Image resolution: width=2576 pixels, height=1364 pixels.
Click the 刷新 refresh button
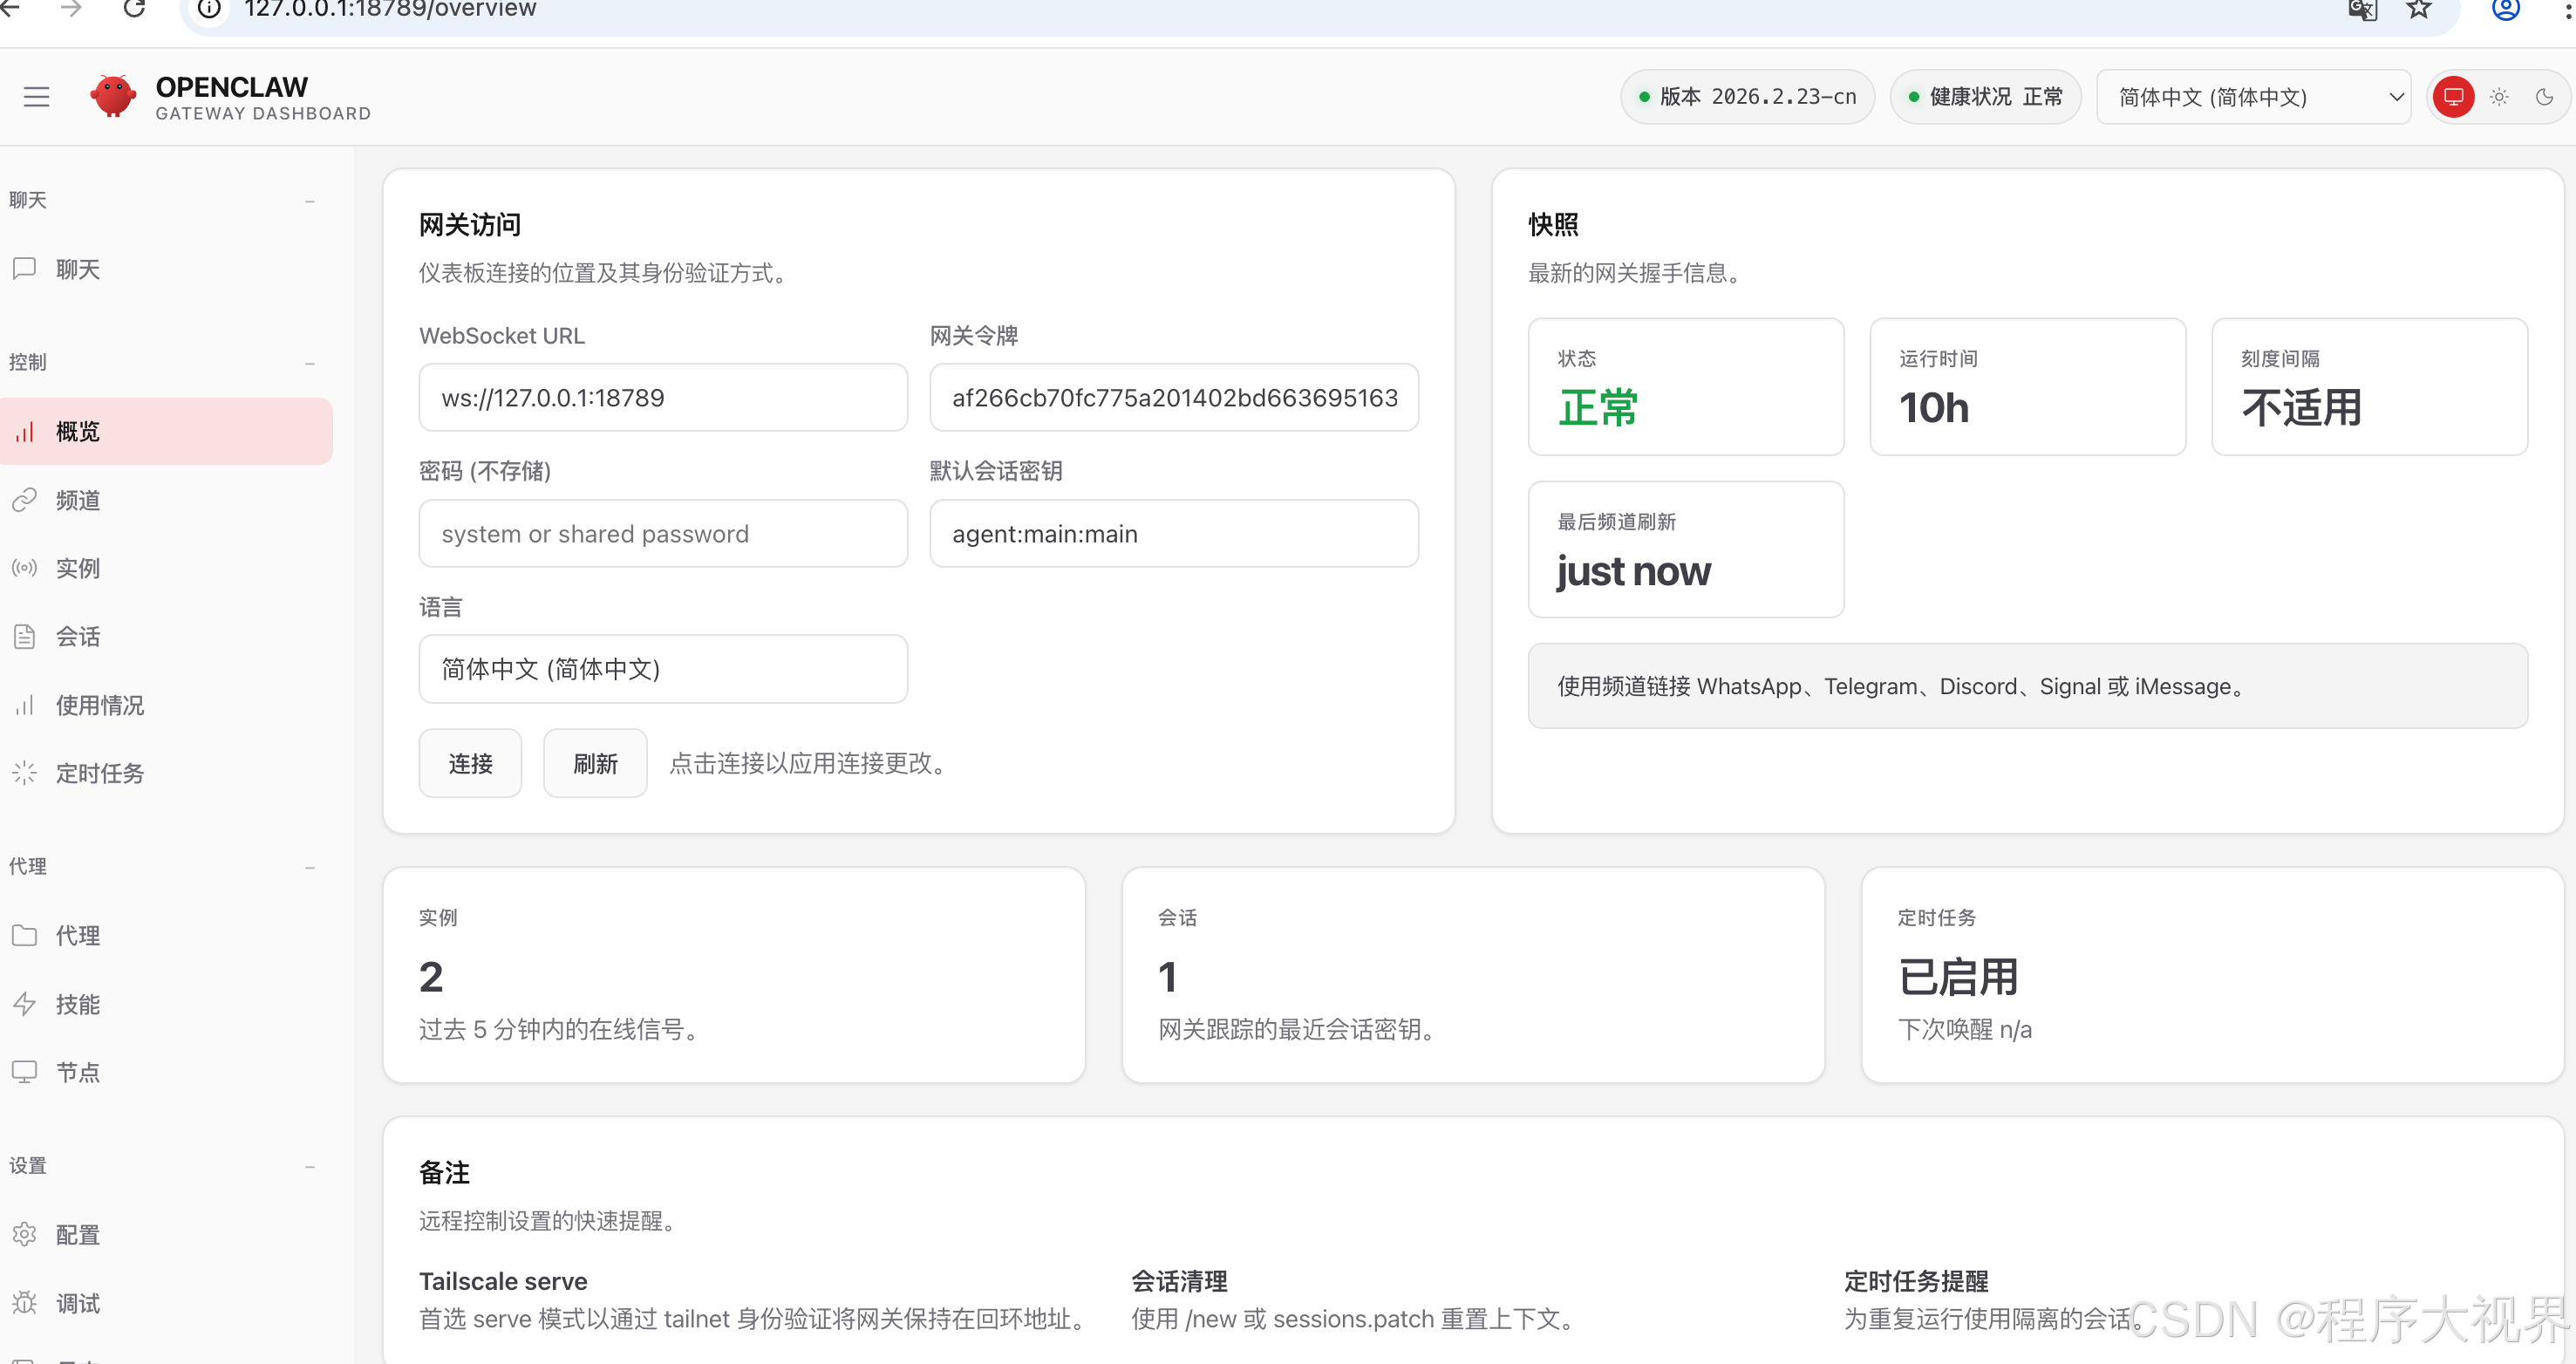point(595,764)
